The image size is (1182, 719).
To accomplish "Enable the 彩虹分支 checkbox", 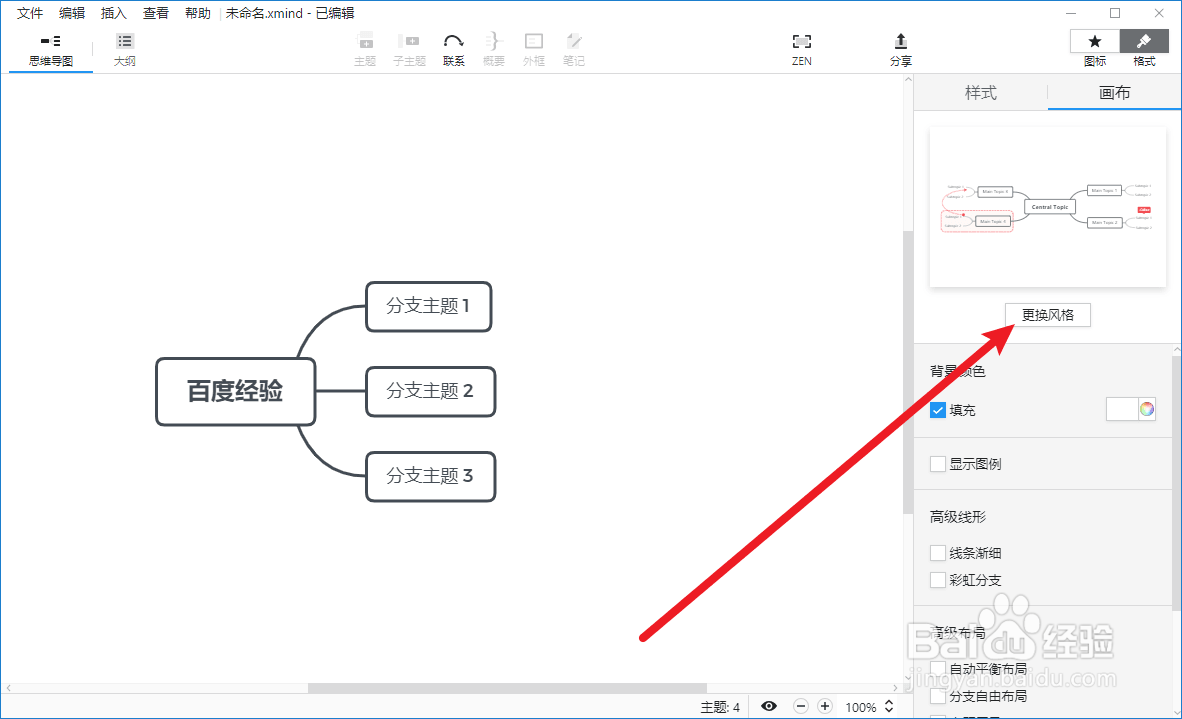I will (x=938, y=580).
